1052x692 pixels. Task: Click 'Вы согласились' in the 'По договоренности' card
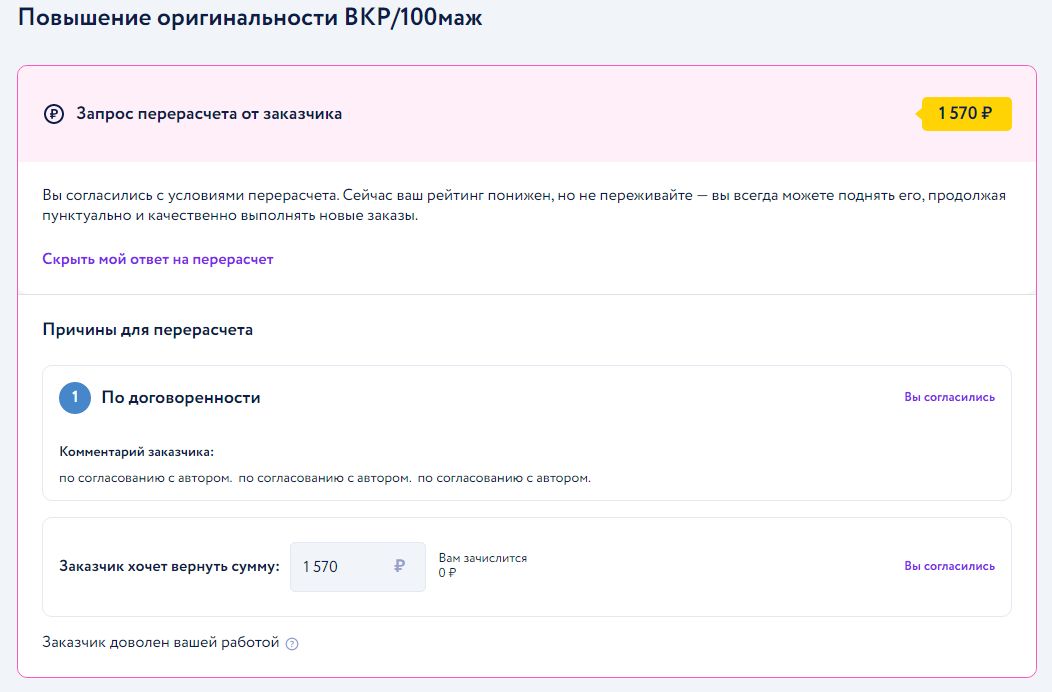pyautogui.click(x=949, y=397)
